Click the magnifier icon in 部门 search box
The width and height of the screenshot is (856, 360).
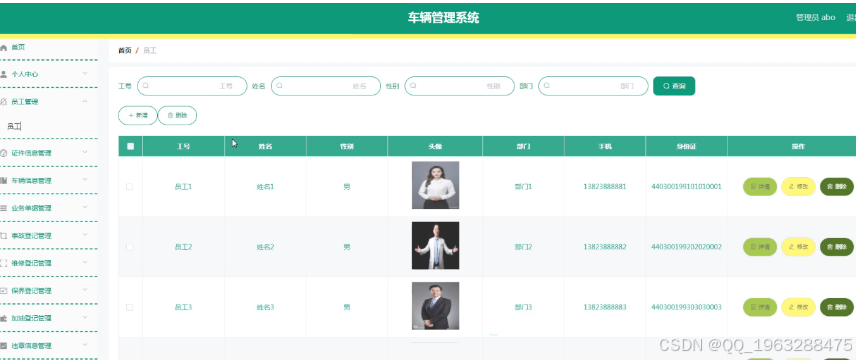tap(546, 86)
